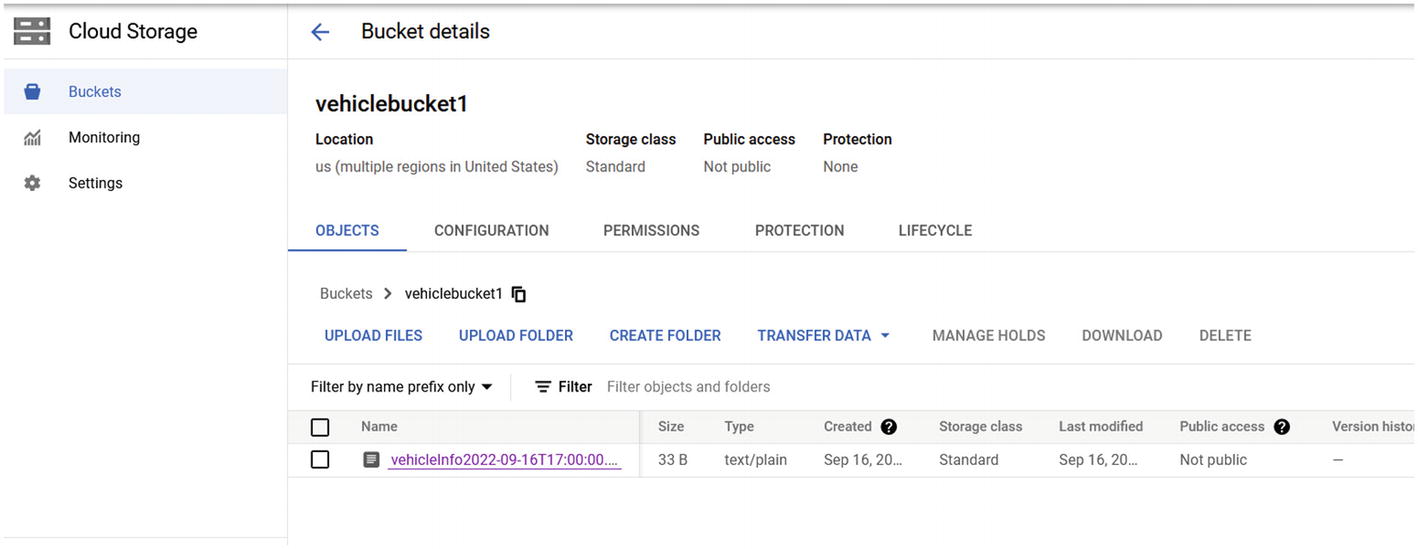
Task: Click the Buckets breadcrumb link
Action: [346, 294]
